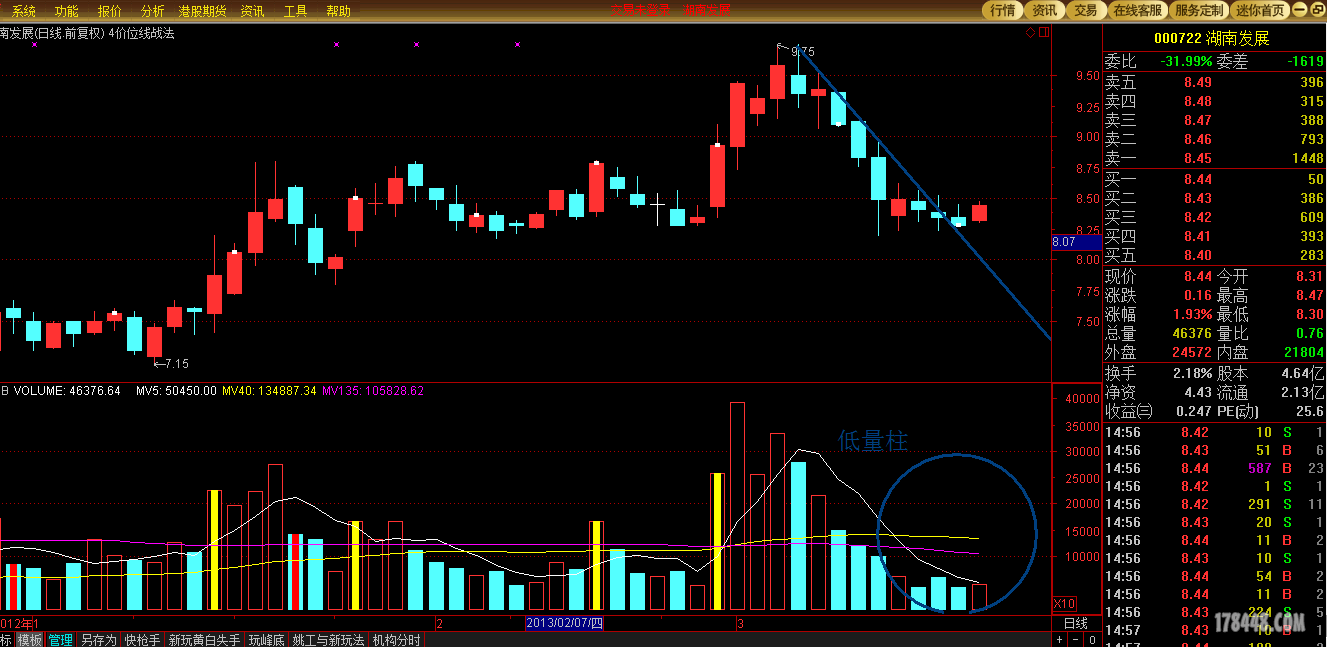Click the 000722 湖南发展 stock title
The width and height of the screenshot is (1327, 647).
coord(1211,38)
